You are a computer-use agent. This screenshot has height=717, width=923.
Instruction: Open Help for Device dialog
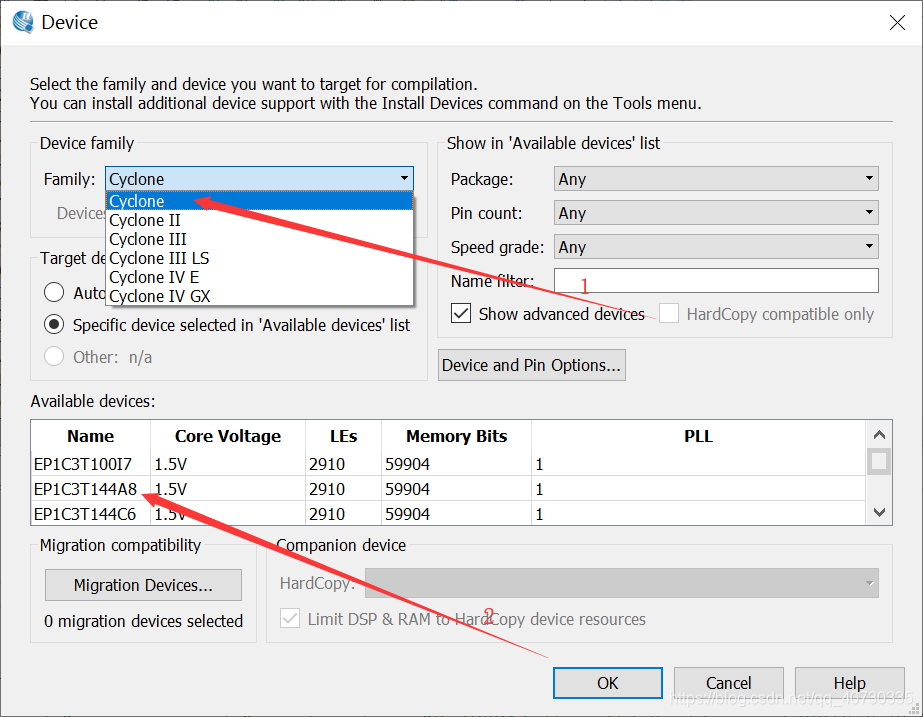click(849, 683)
